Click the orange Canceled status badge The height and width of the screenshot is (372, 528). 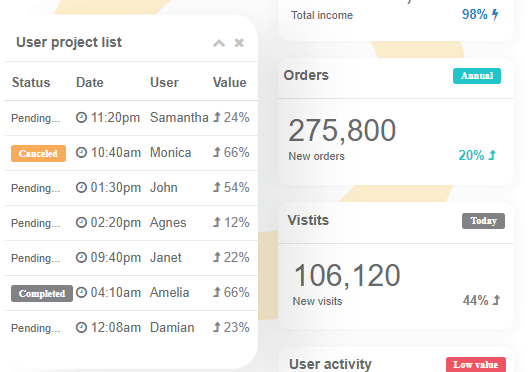pos(38,154)
